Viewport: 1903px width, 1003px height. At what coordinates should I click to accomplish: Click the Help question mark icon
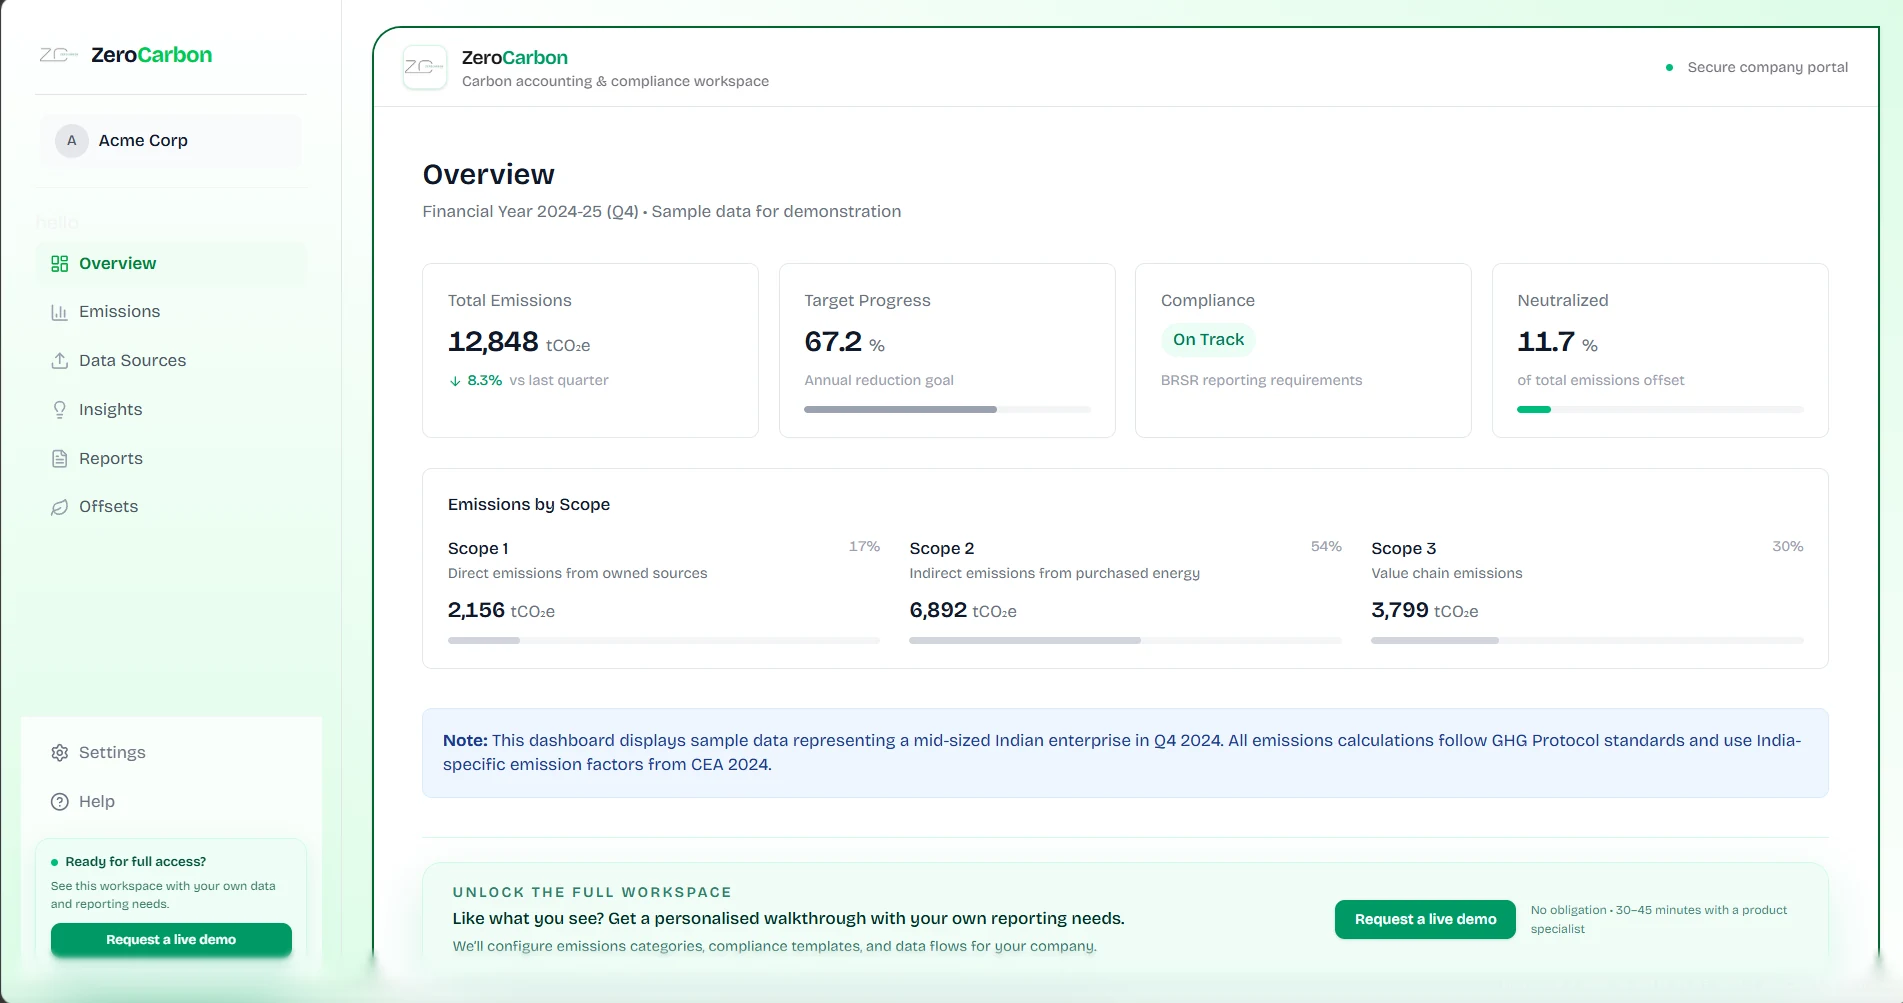[60, 801]
